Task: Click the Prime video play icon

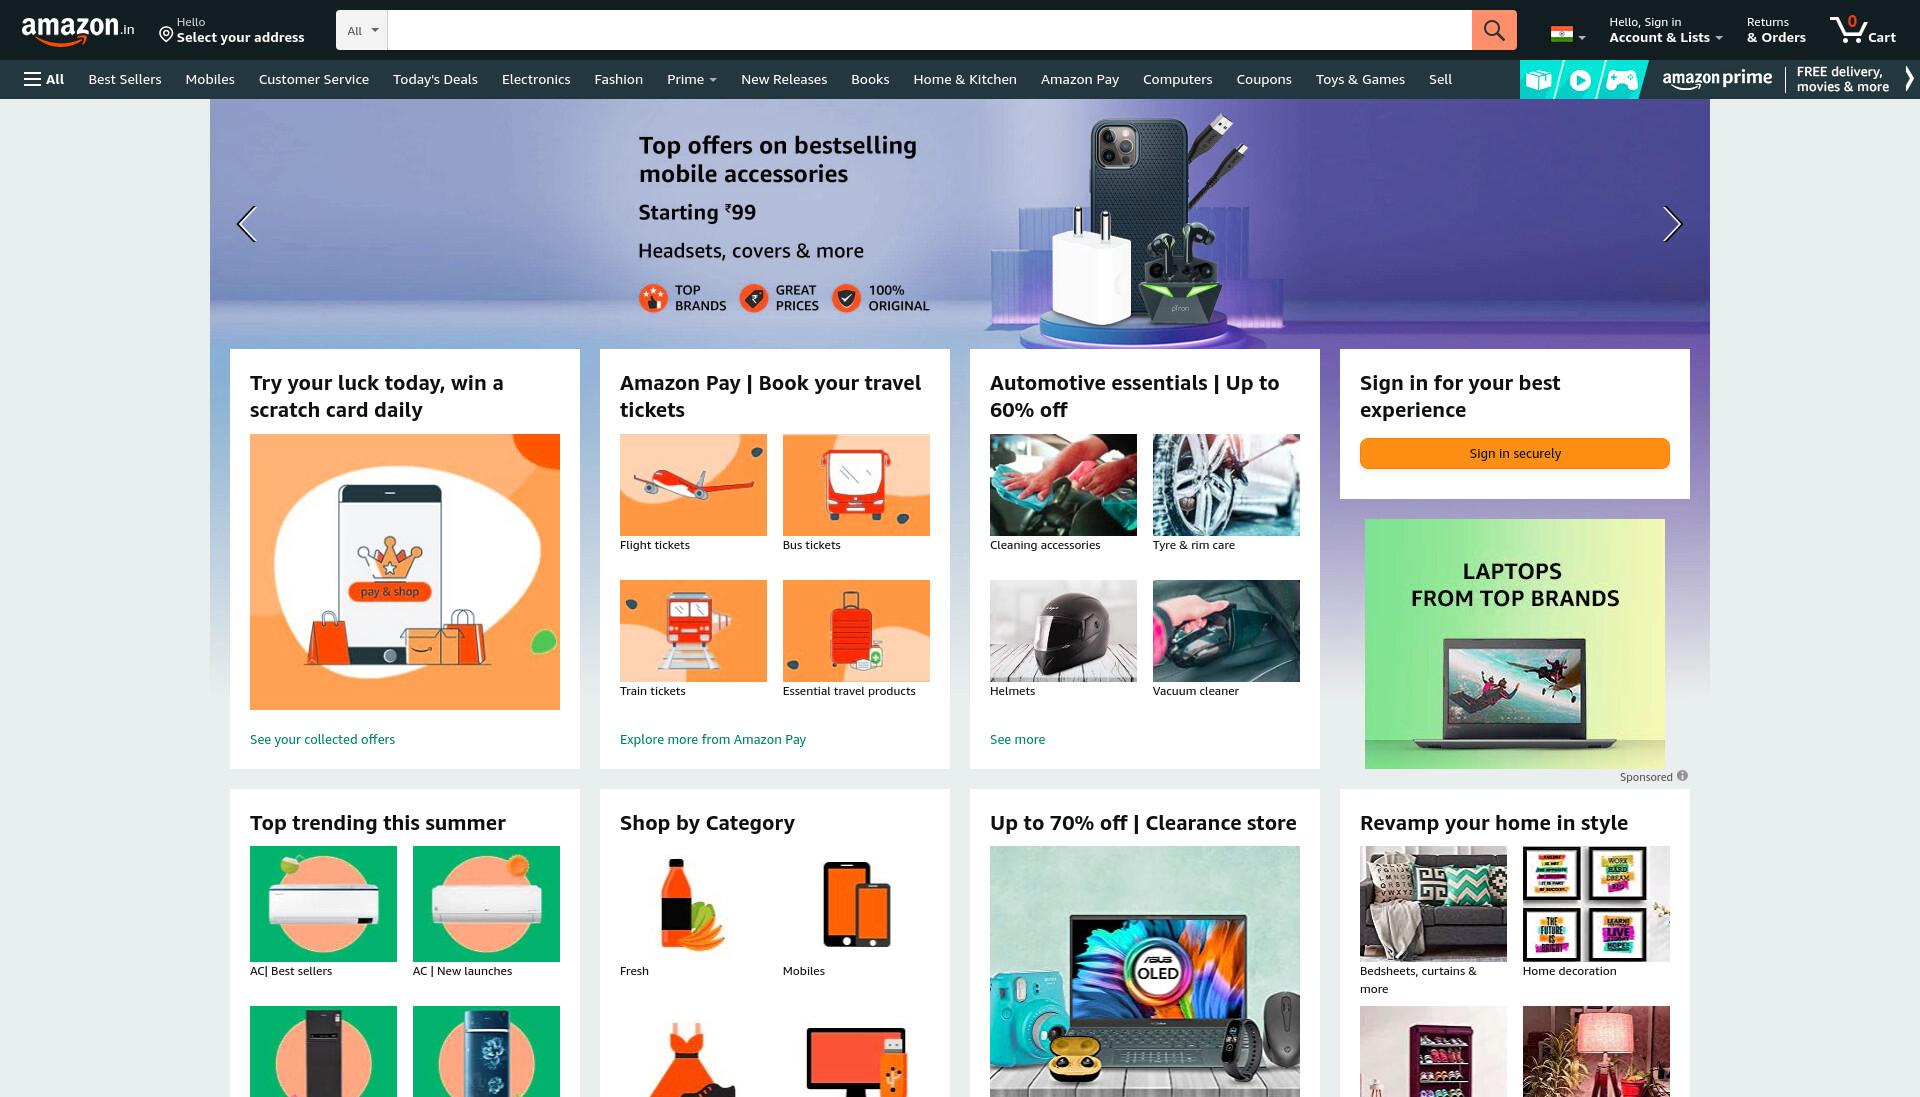Action: click(x=1580, y=79)
